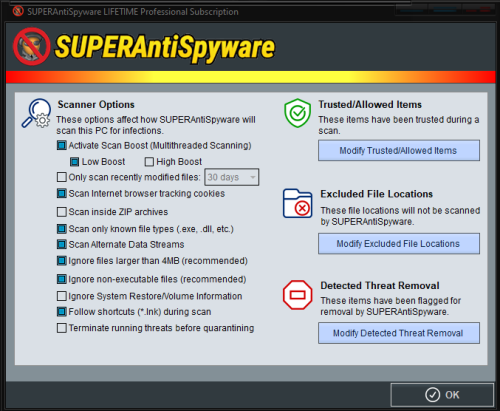The width and height of the screenshot is (500, 411).
Task: Click Modify Detected Threat Removal button
Action: [x=399, y=333]
